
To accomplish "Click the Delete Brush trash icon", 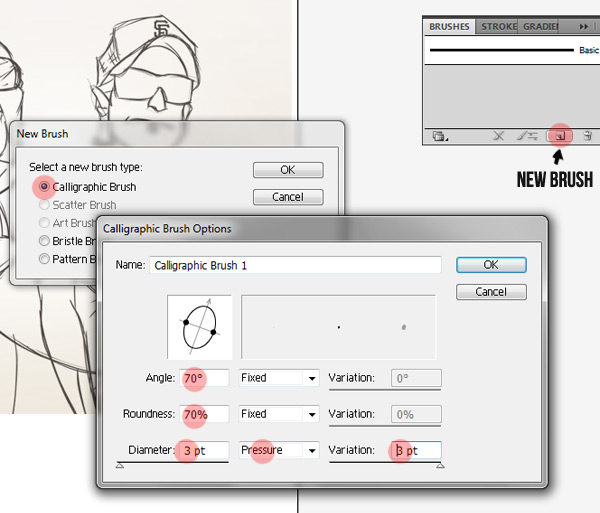I will coord(588,135).
